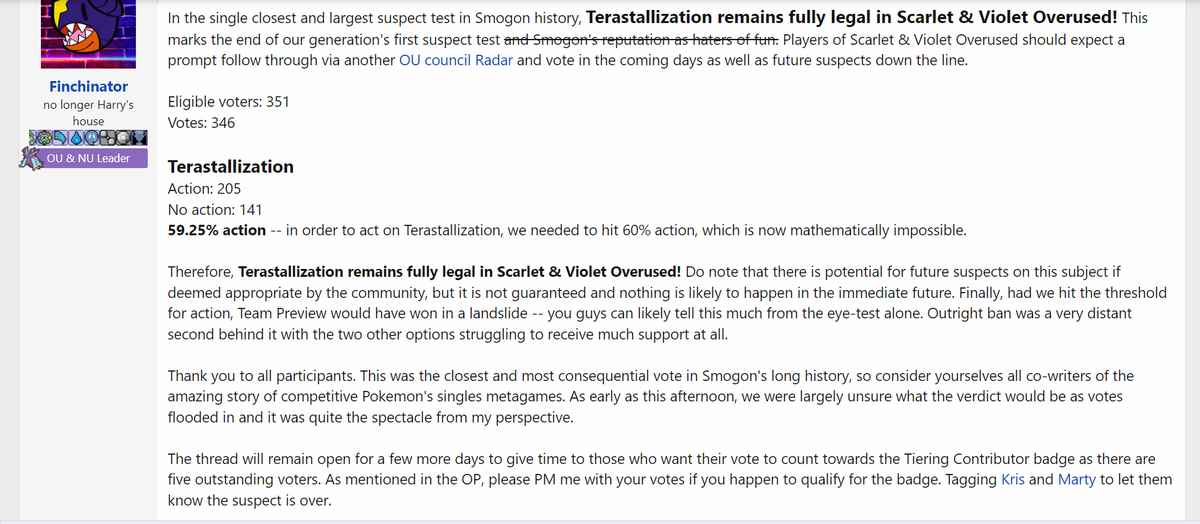1200x524 pixels.
Task: Click the 'no longer Harry's house' user title
Action: pyautogui.click(x=88, y=112)
